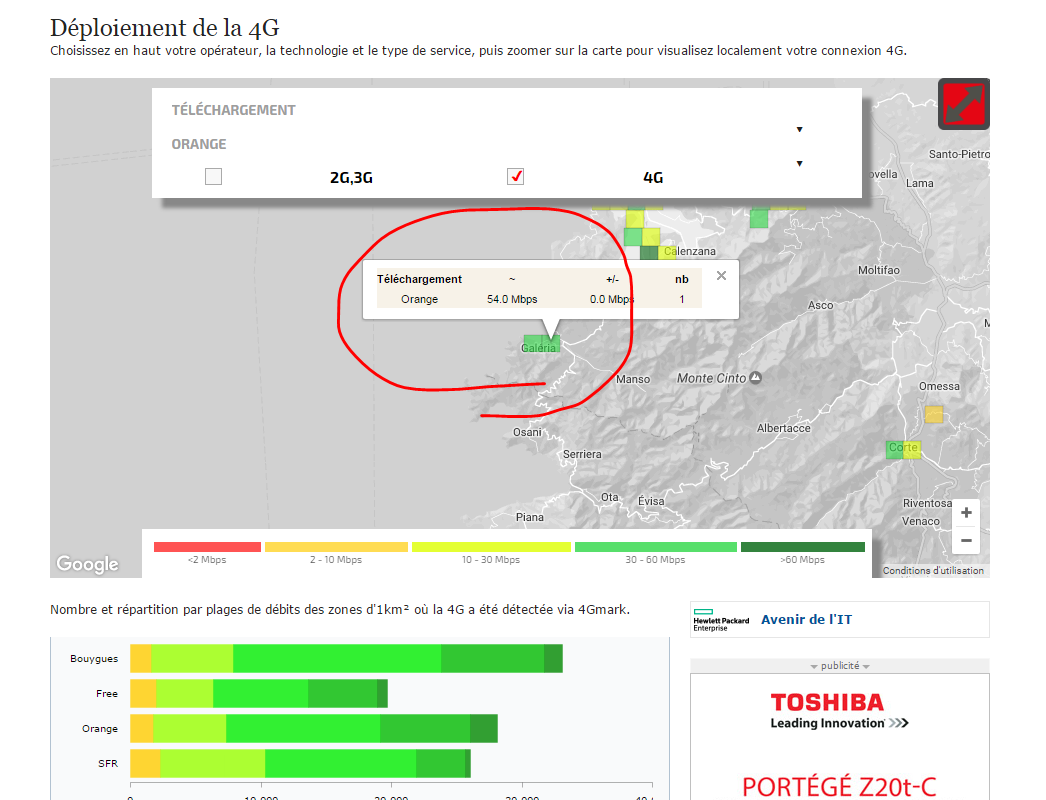1046x800 pixels.
Task: Click the dark green >60 Mbps legend swatch
Action: pos(802,547)
